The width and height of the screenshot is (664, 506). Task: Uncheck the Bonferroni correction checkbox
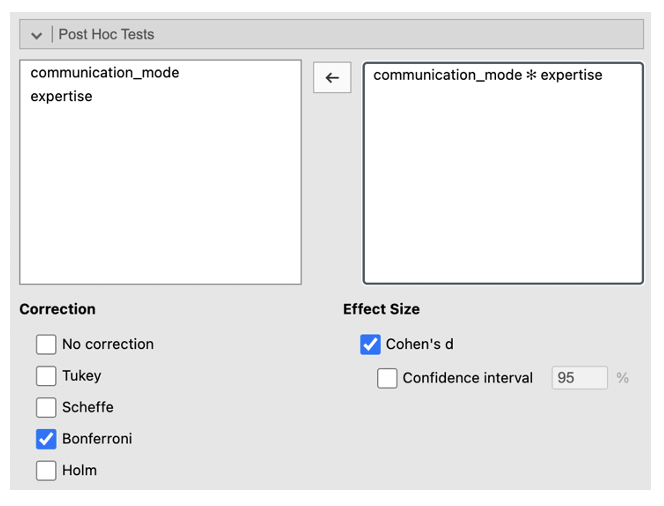tap(46, 439)
